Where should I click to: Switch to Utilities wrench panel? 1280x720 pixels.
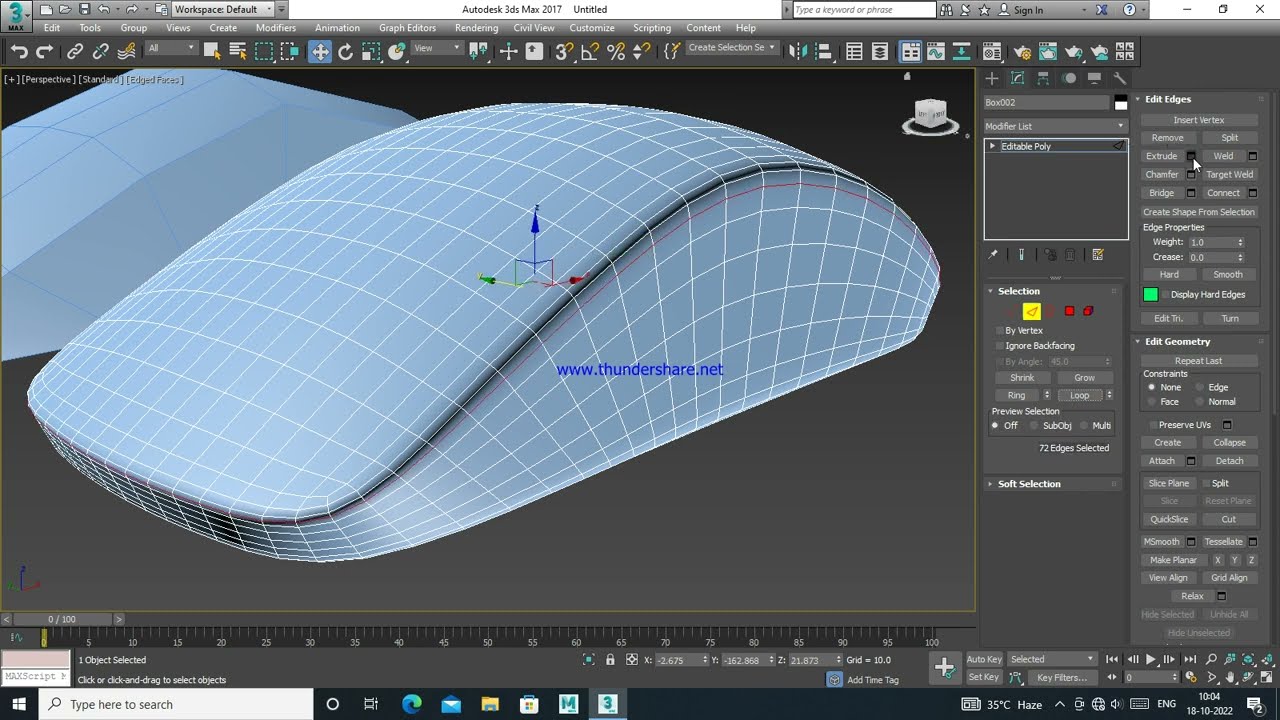tap(1120, 78)
